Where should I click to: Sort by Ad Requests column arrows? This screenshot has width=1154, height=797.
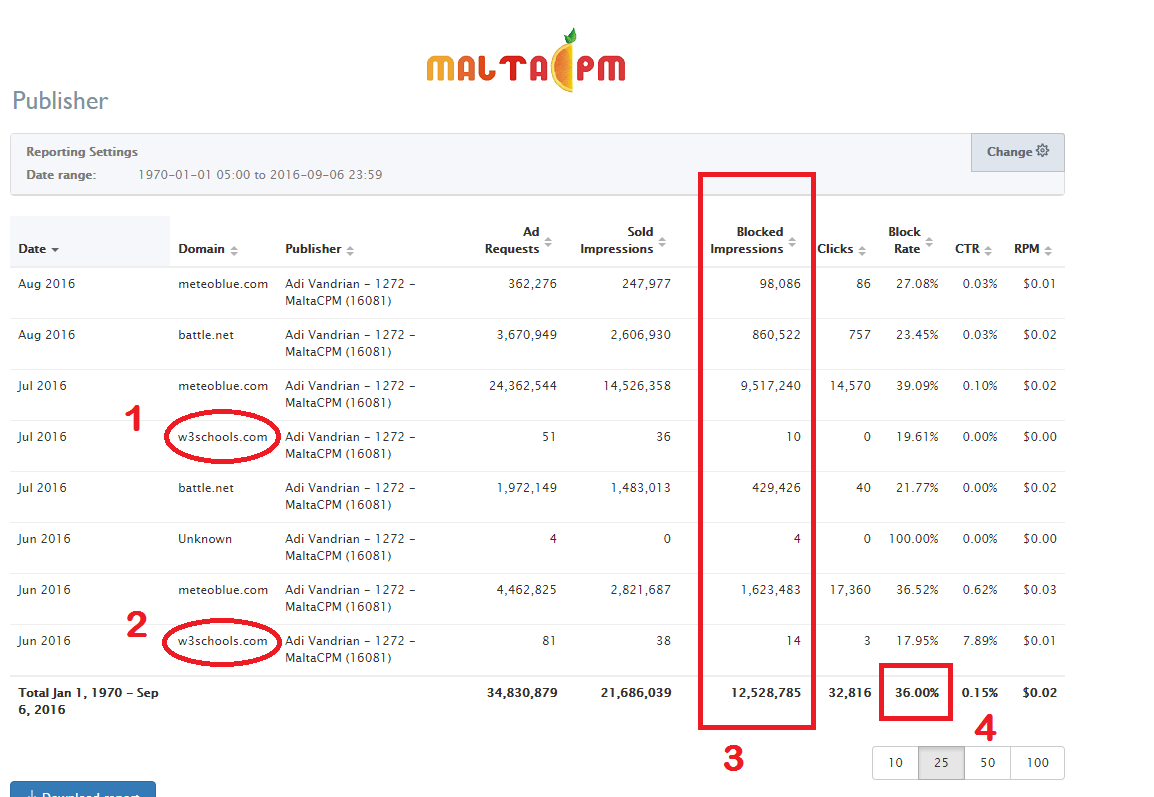(x=548, y=241)
